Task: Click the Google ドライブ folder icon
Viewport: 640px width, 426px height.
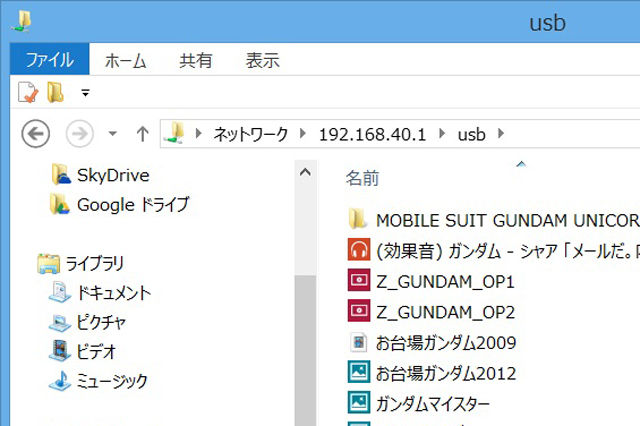Action: (x=60, y=204)
